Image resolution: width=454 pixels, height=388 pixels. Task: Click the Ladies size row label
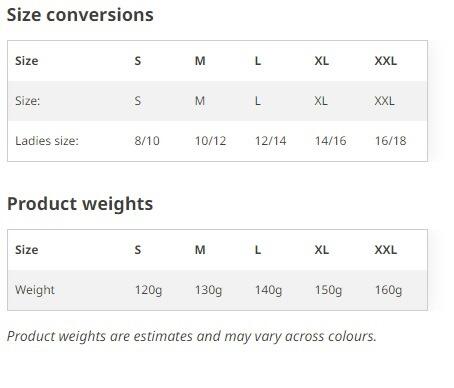pos(47,141)
